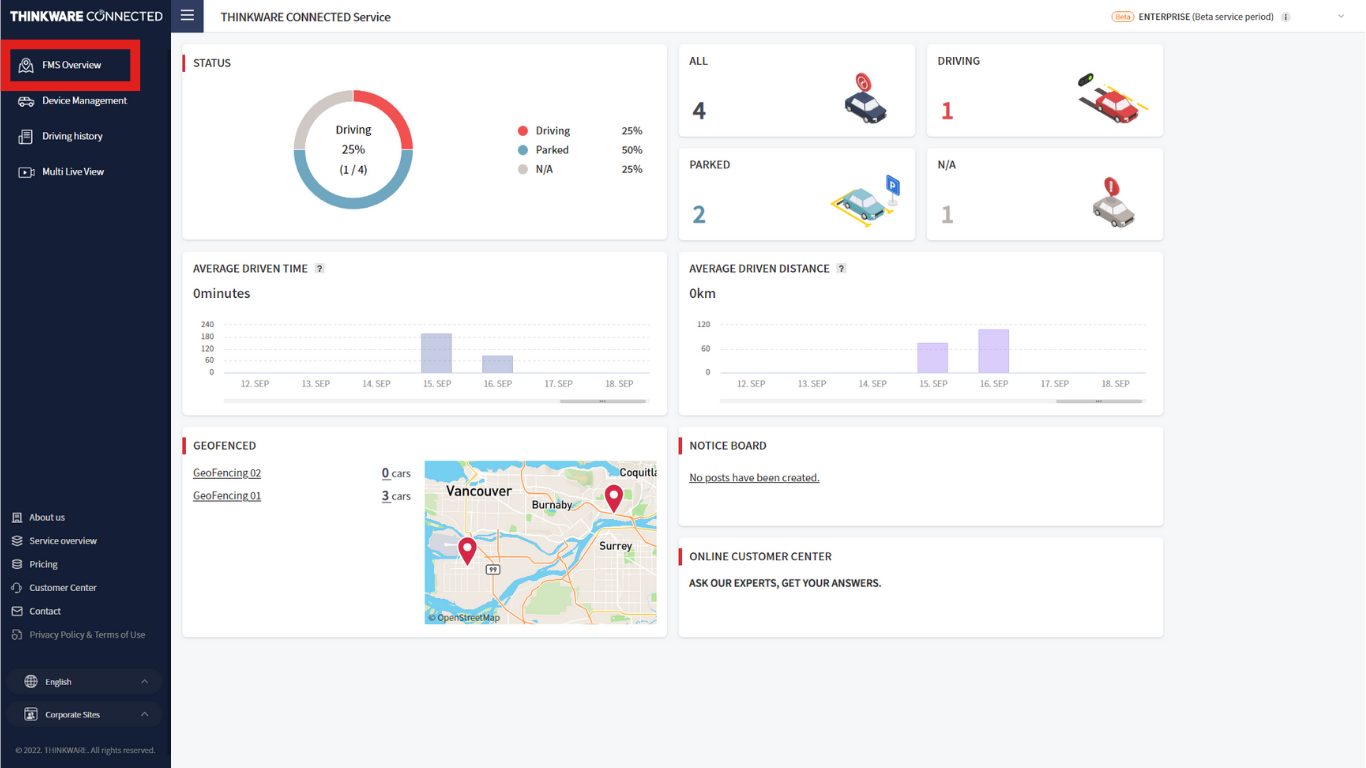Click the 0 cars count for GeoFencing 02
Screen dimensions: 1366x768
click(396, 474)
